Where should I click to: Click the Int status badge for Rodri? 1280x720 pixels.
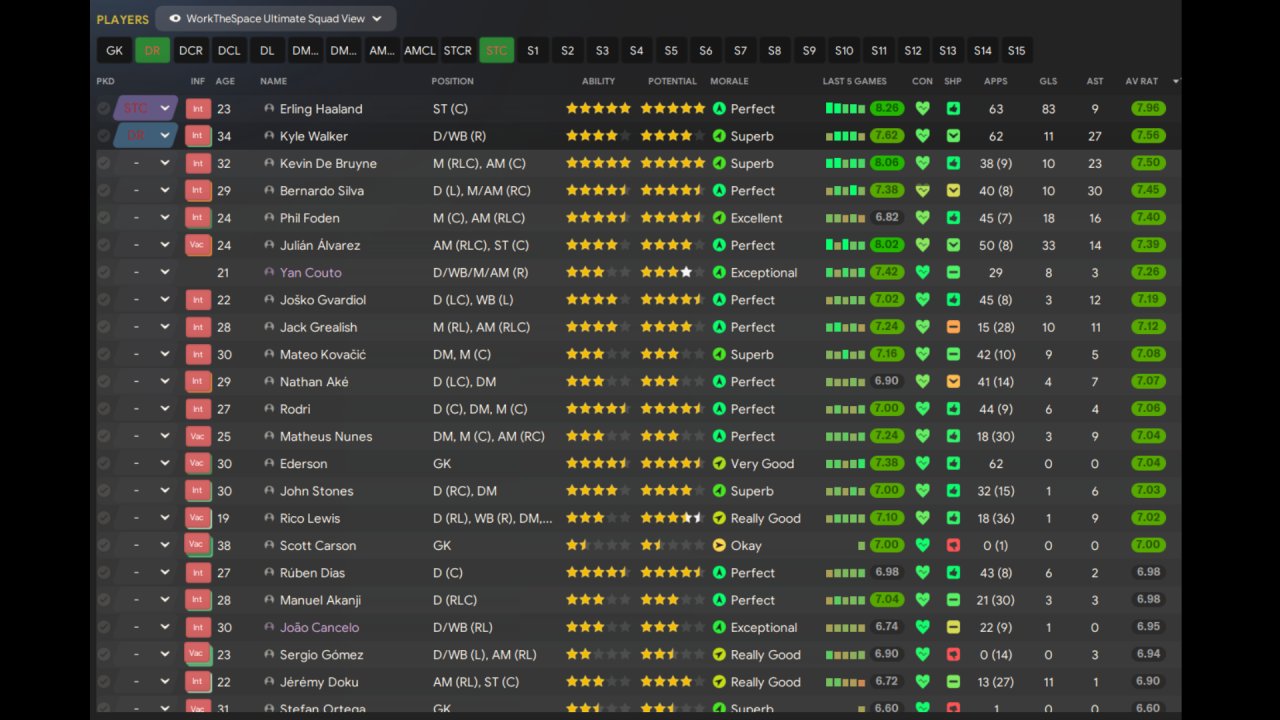pyautogui.click(x=197, y=409)
